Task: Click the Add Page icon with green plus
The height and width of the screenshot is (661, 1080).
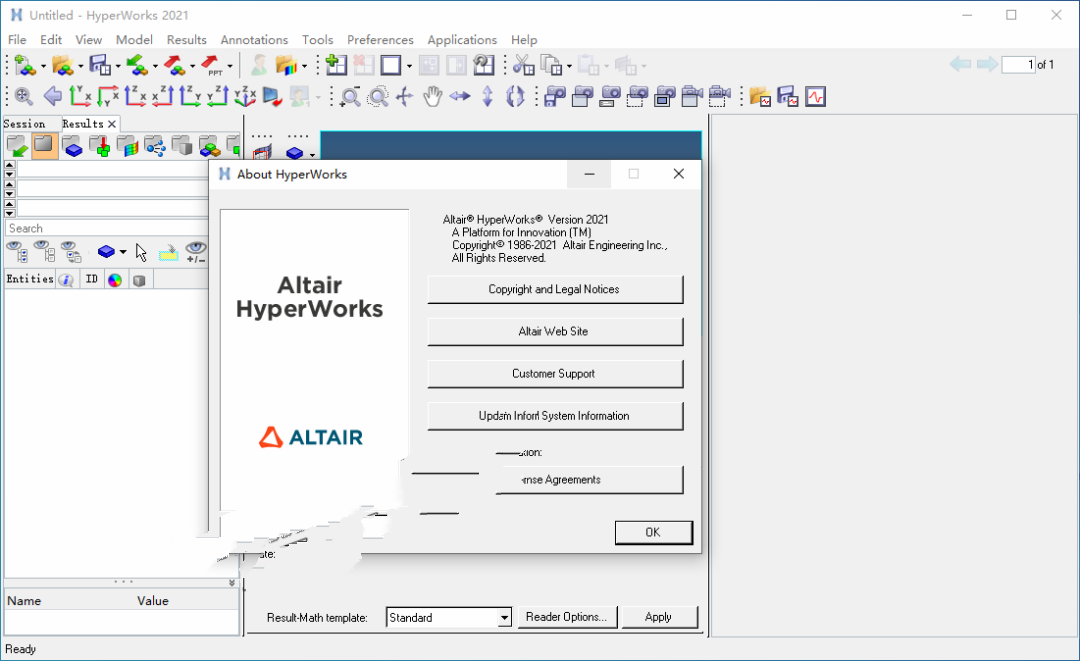Action: click(336, 65)
